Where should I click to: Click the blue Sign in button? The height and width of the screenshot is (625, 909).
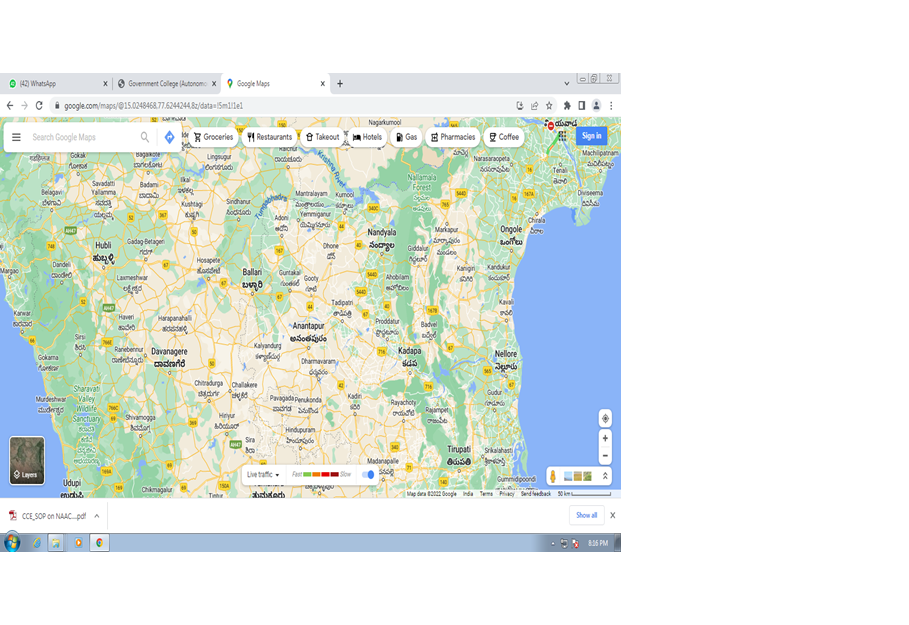coord(591,136)
